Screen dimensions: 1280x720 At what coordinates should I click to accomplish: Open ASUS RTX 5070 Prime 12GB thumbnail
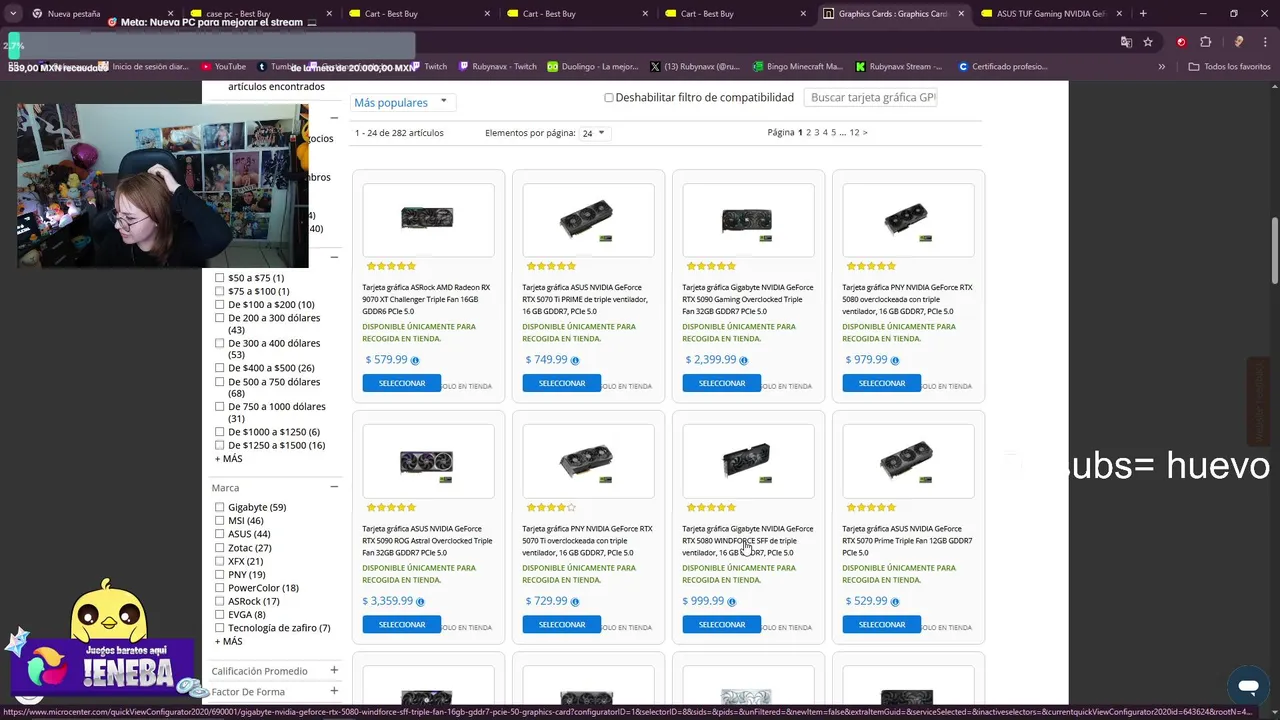(x=908, y=460)
